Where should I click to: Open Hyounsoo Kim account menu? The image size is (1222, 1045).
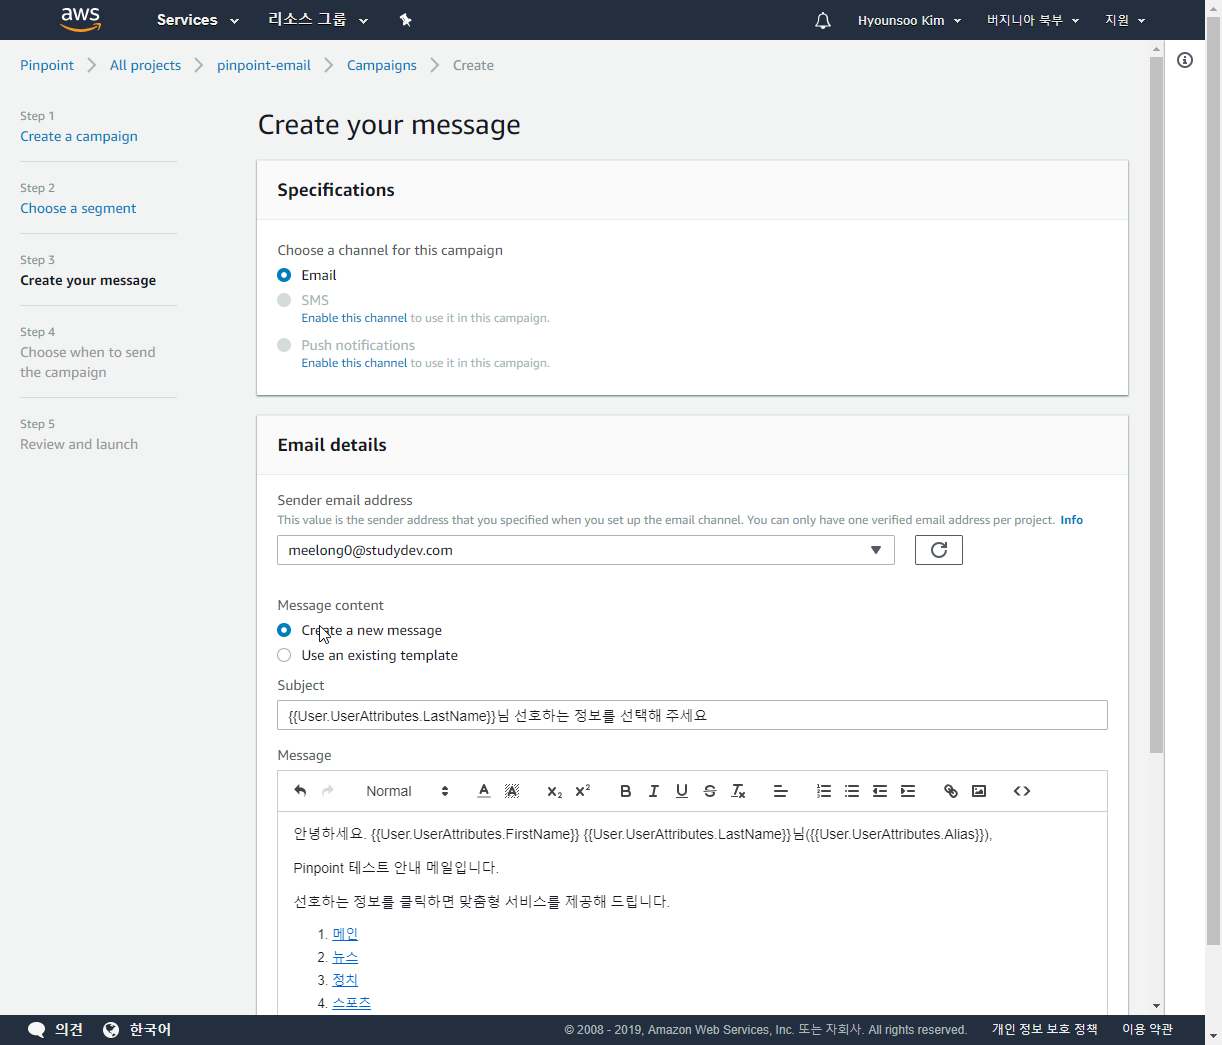pyautogui.click(x=909, y=20)
